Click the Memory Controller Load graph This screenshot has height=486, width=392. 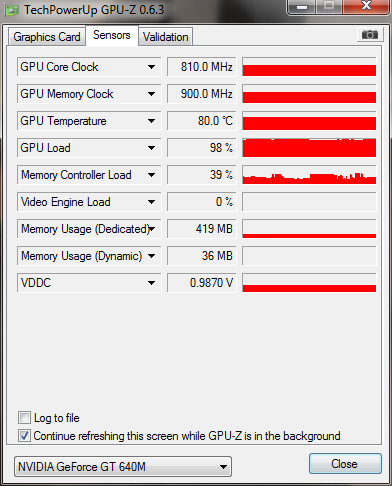click(x=309, y=175)
